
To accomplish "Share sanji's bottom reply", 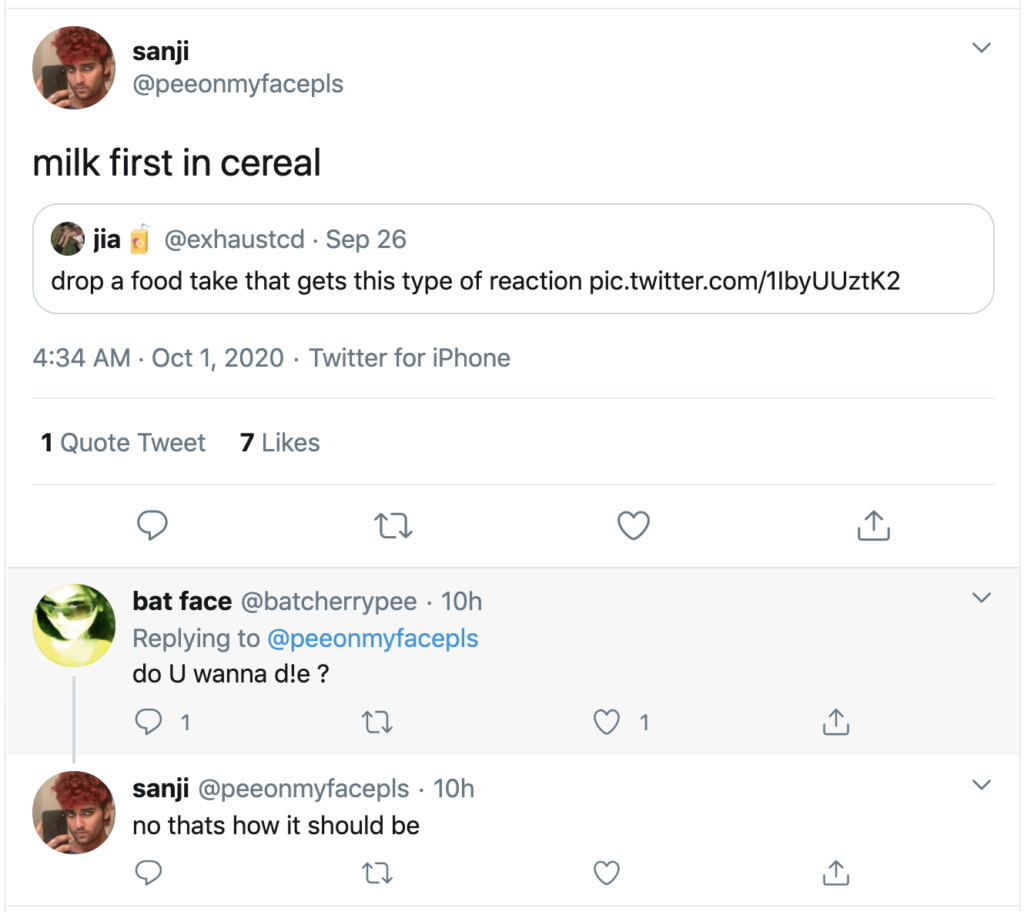I will [x=835, y=872].
